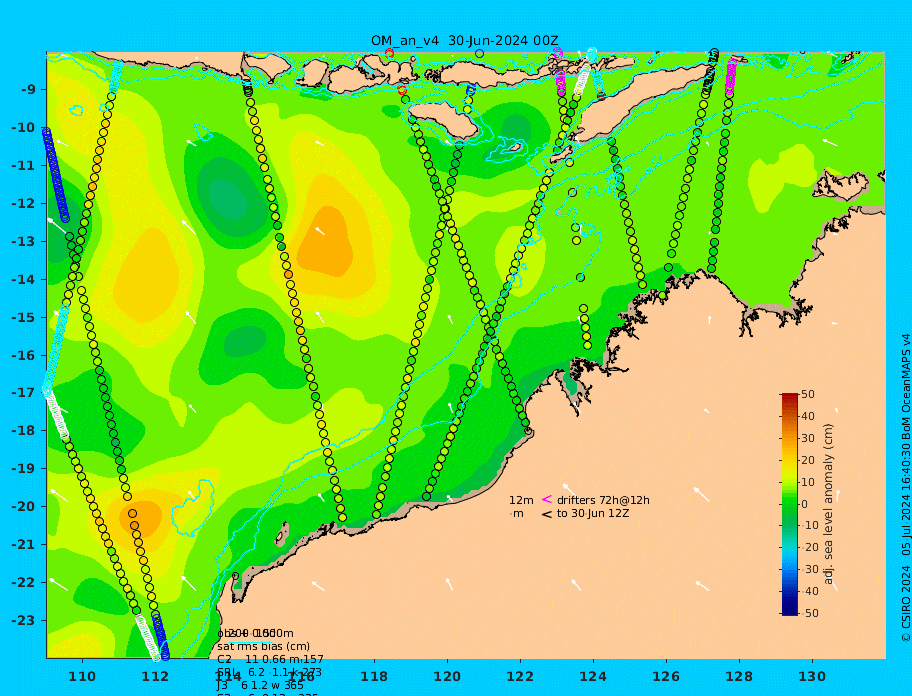Viewport: 912px width, 696px height.
Task: Click longitude axis label 130
Action: tap(812, 676)
